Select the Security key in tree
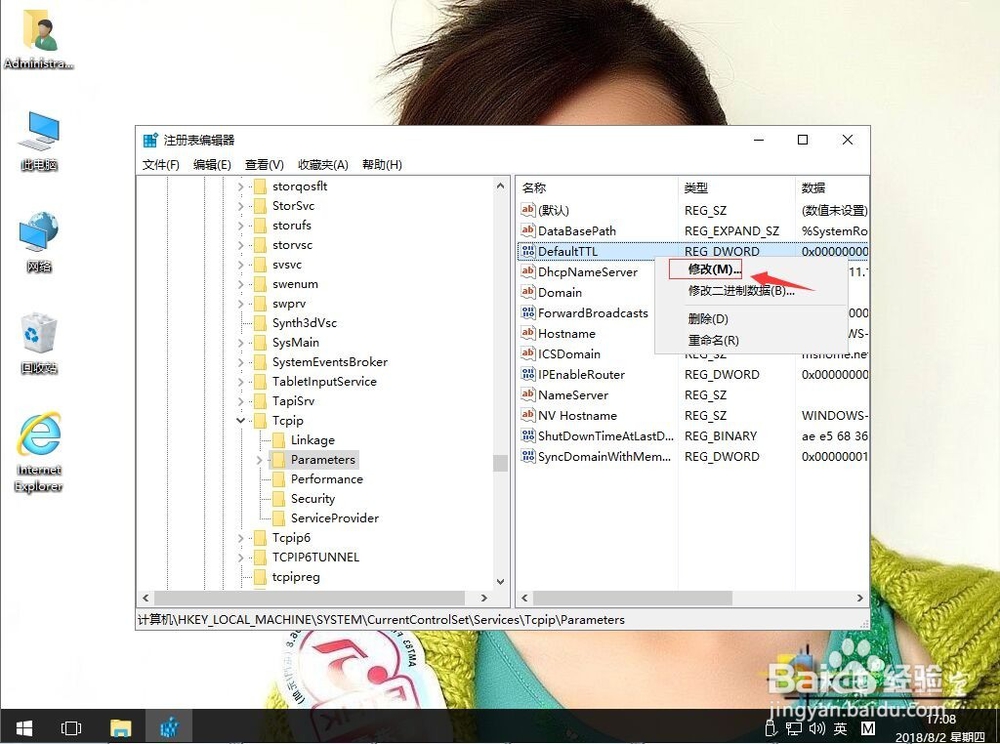Viewport: 1000px width, 744px height. pos(312,499)
